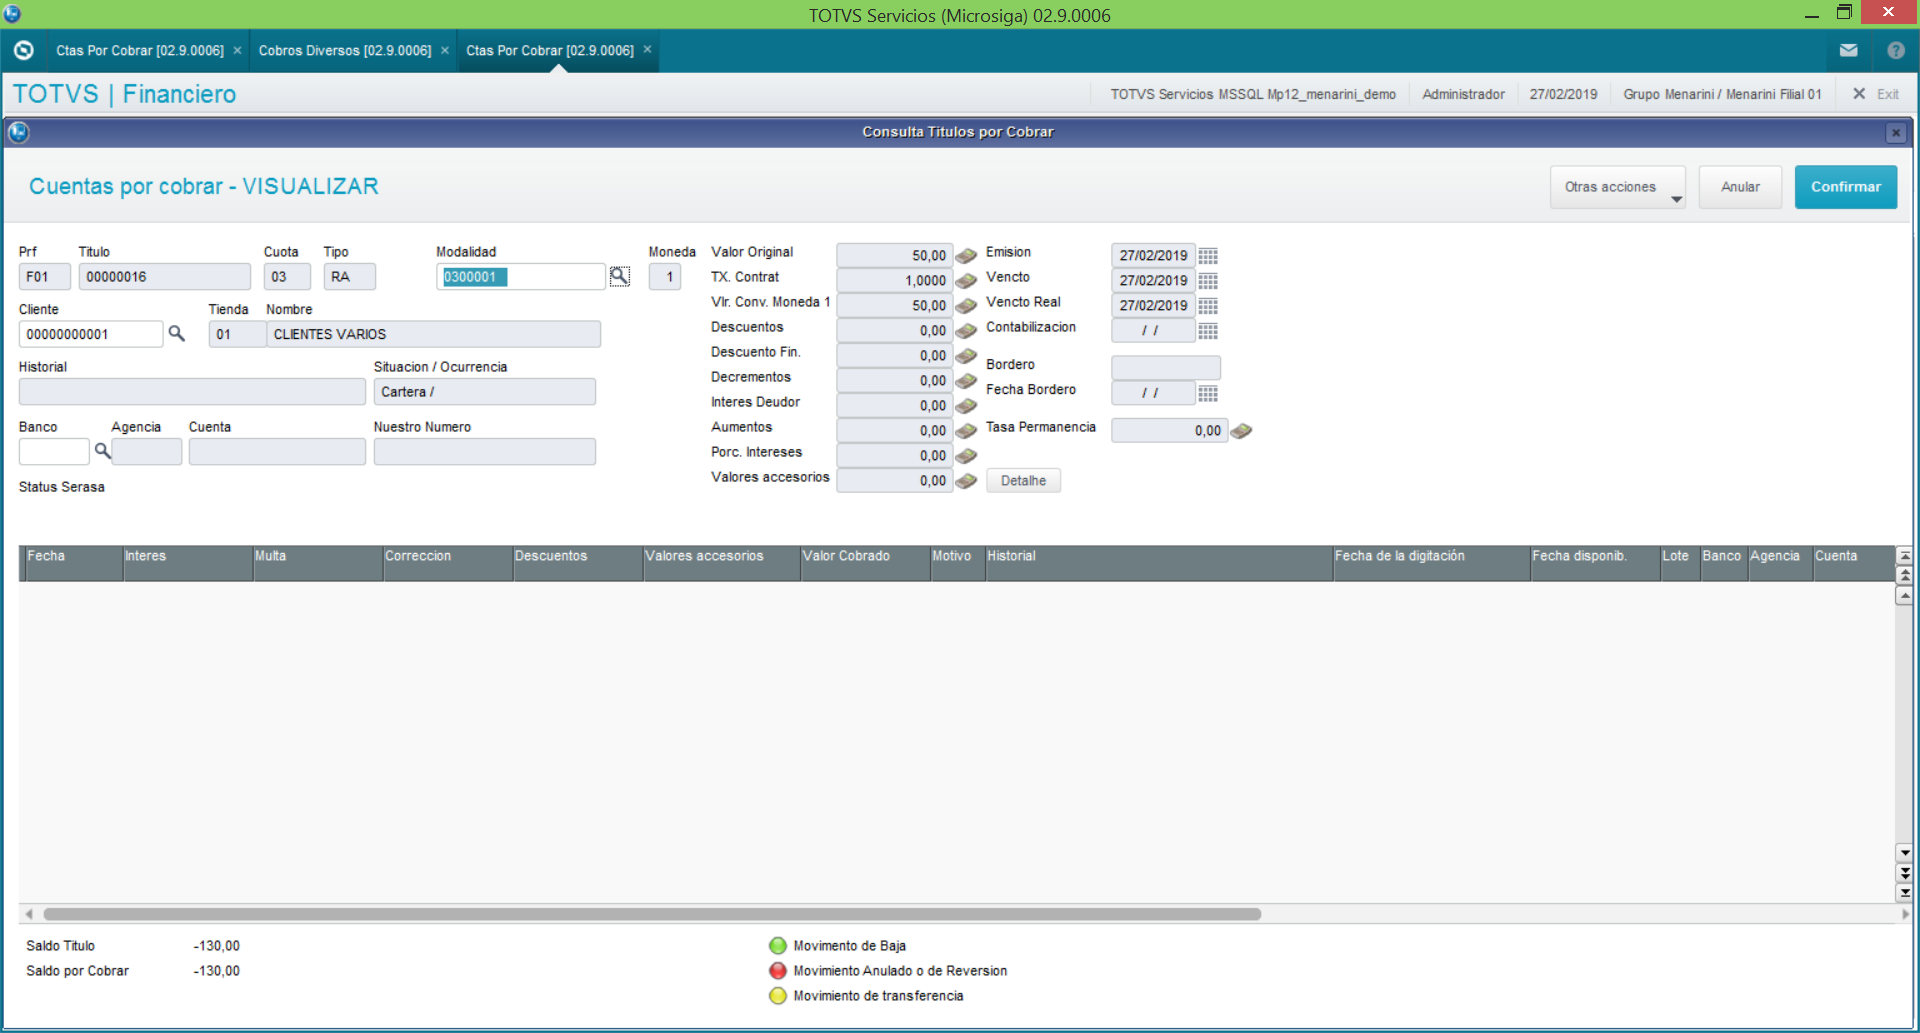Open calculator icon beside Valor Original

click(x=966, y=256)
